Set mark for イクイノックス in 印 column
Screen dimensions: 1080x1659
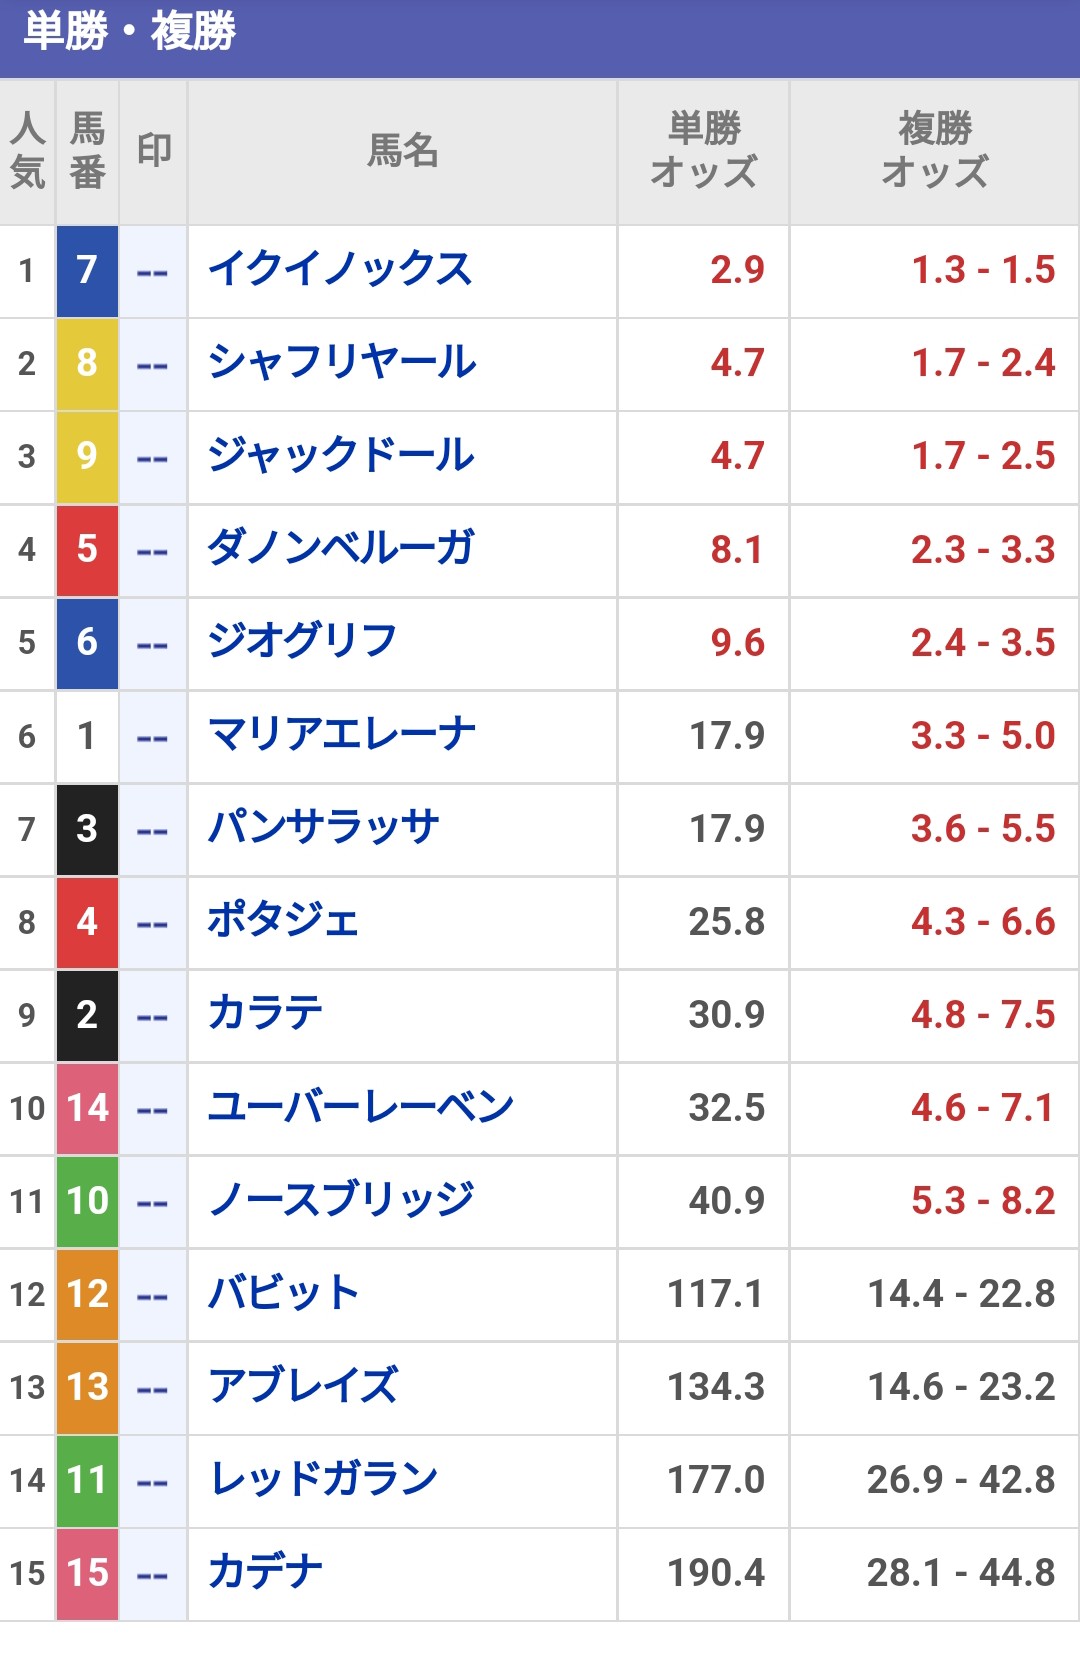tap(153, 272)
